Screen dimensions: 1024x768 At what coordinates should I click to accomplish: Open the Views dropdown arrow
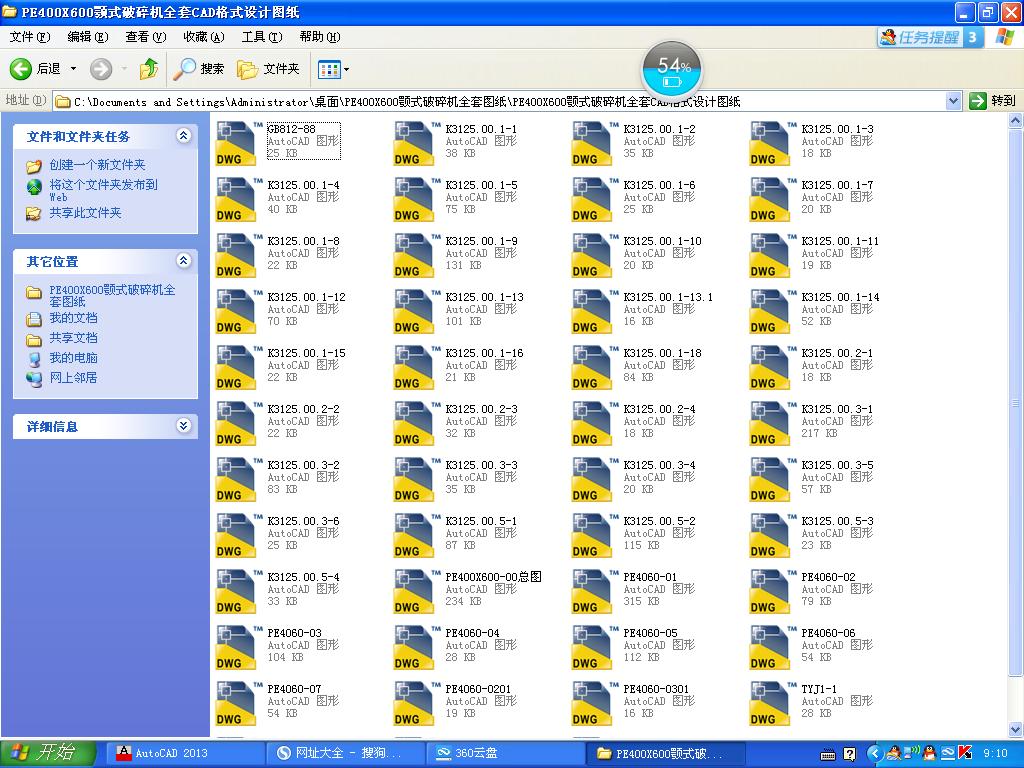(347, 69)
